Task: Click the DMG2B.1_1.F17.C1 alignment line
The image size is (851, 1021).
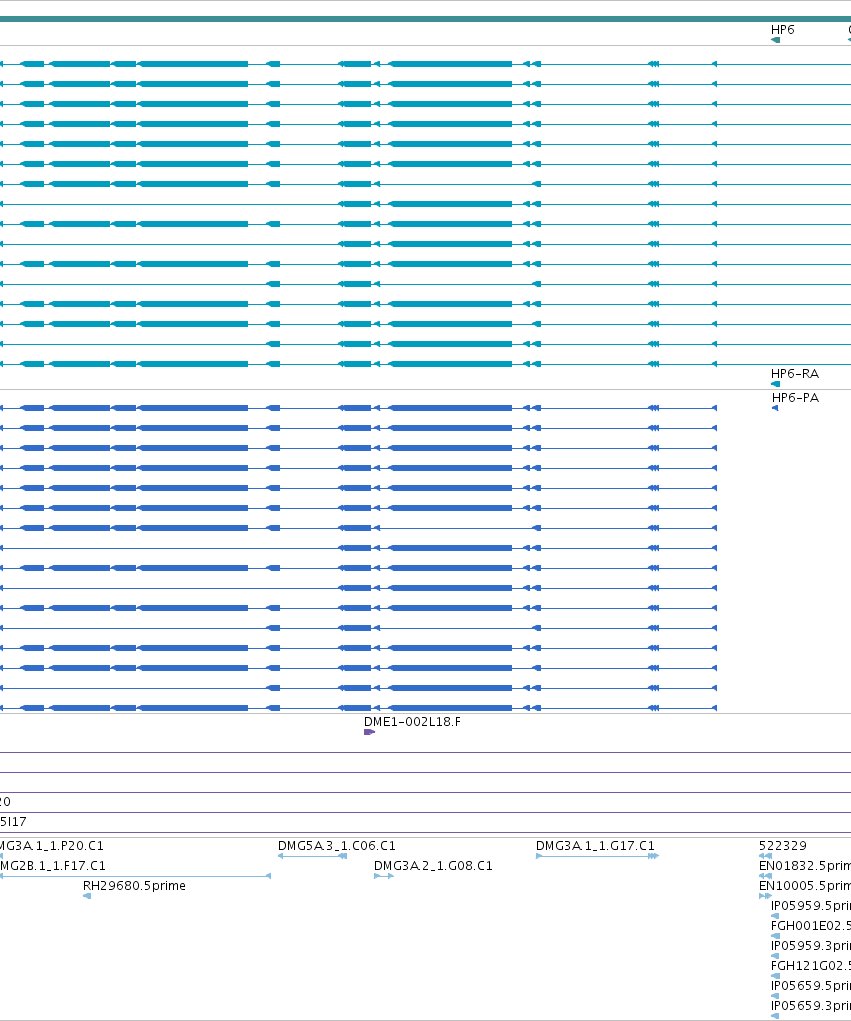Action: [135, 876]
